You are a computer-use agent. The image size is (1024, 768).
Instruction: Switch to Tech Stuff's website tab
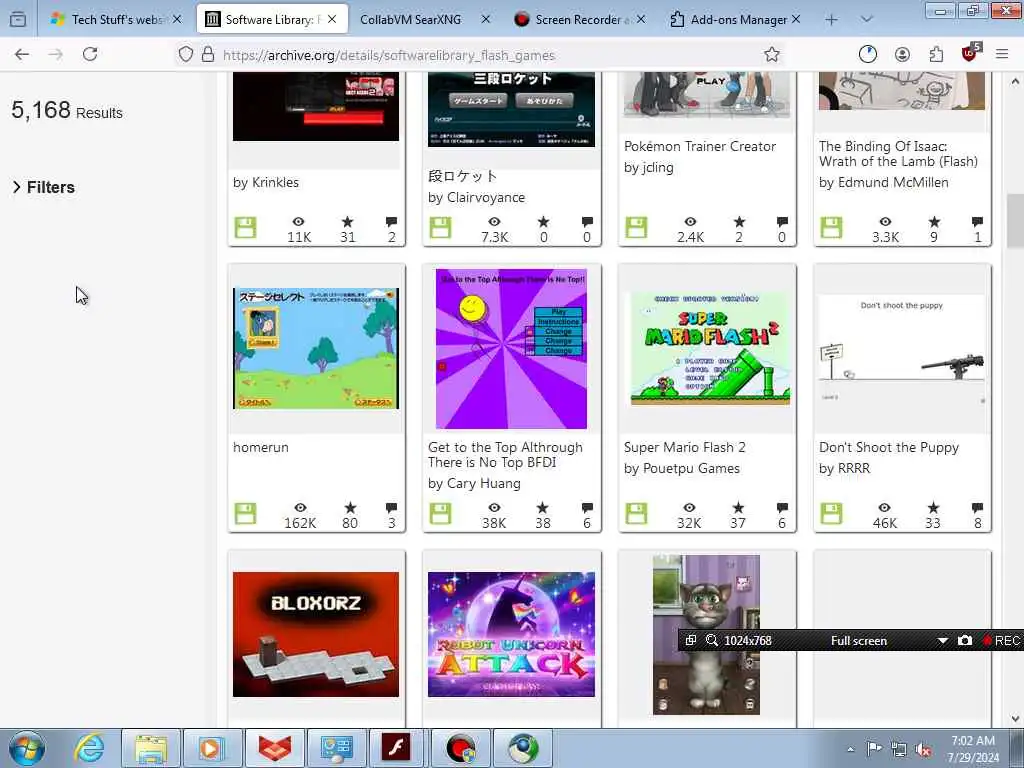[116, 20]
